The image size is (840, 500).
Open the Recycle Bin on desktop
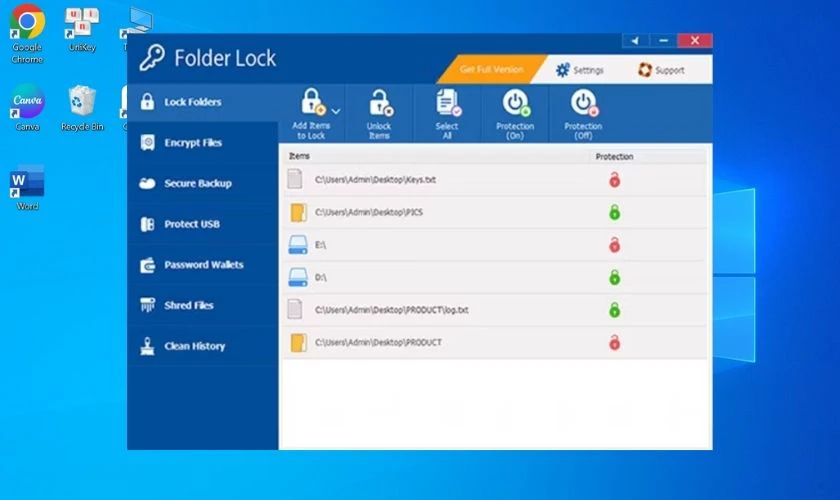point(82,108)
